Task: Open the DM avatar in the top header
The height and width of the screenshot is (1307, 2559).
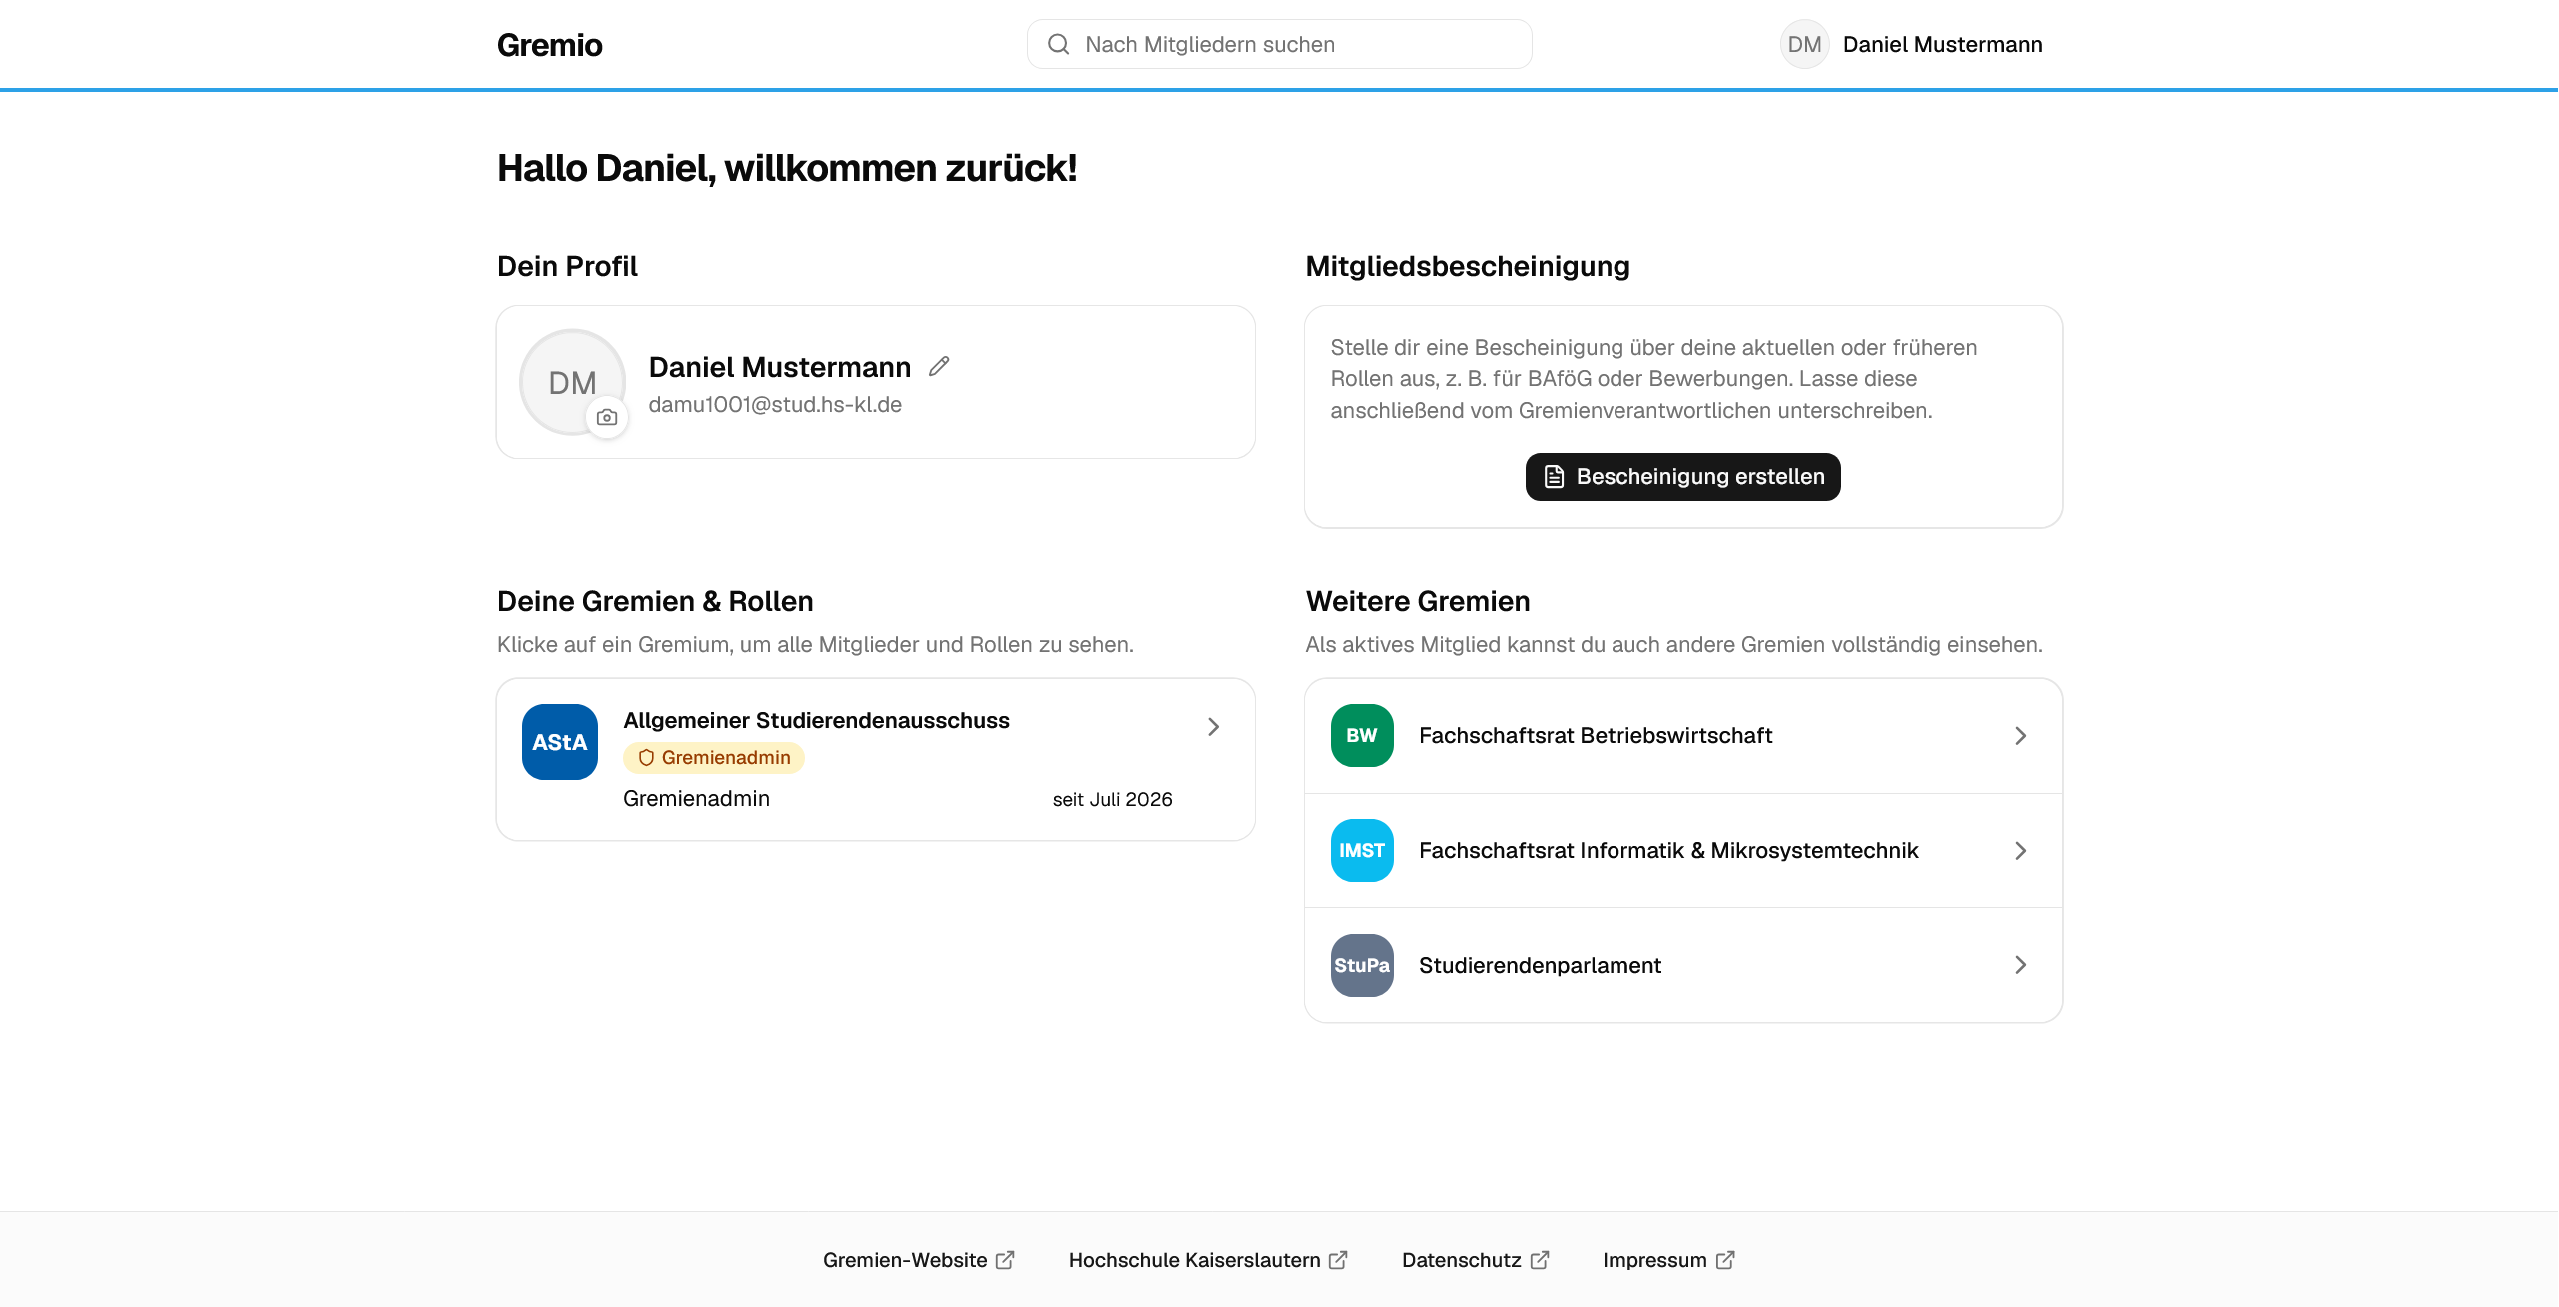Action: pyautogui.click(x=1804, y=44)
